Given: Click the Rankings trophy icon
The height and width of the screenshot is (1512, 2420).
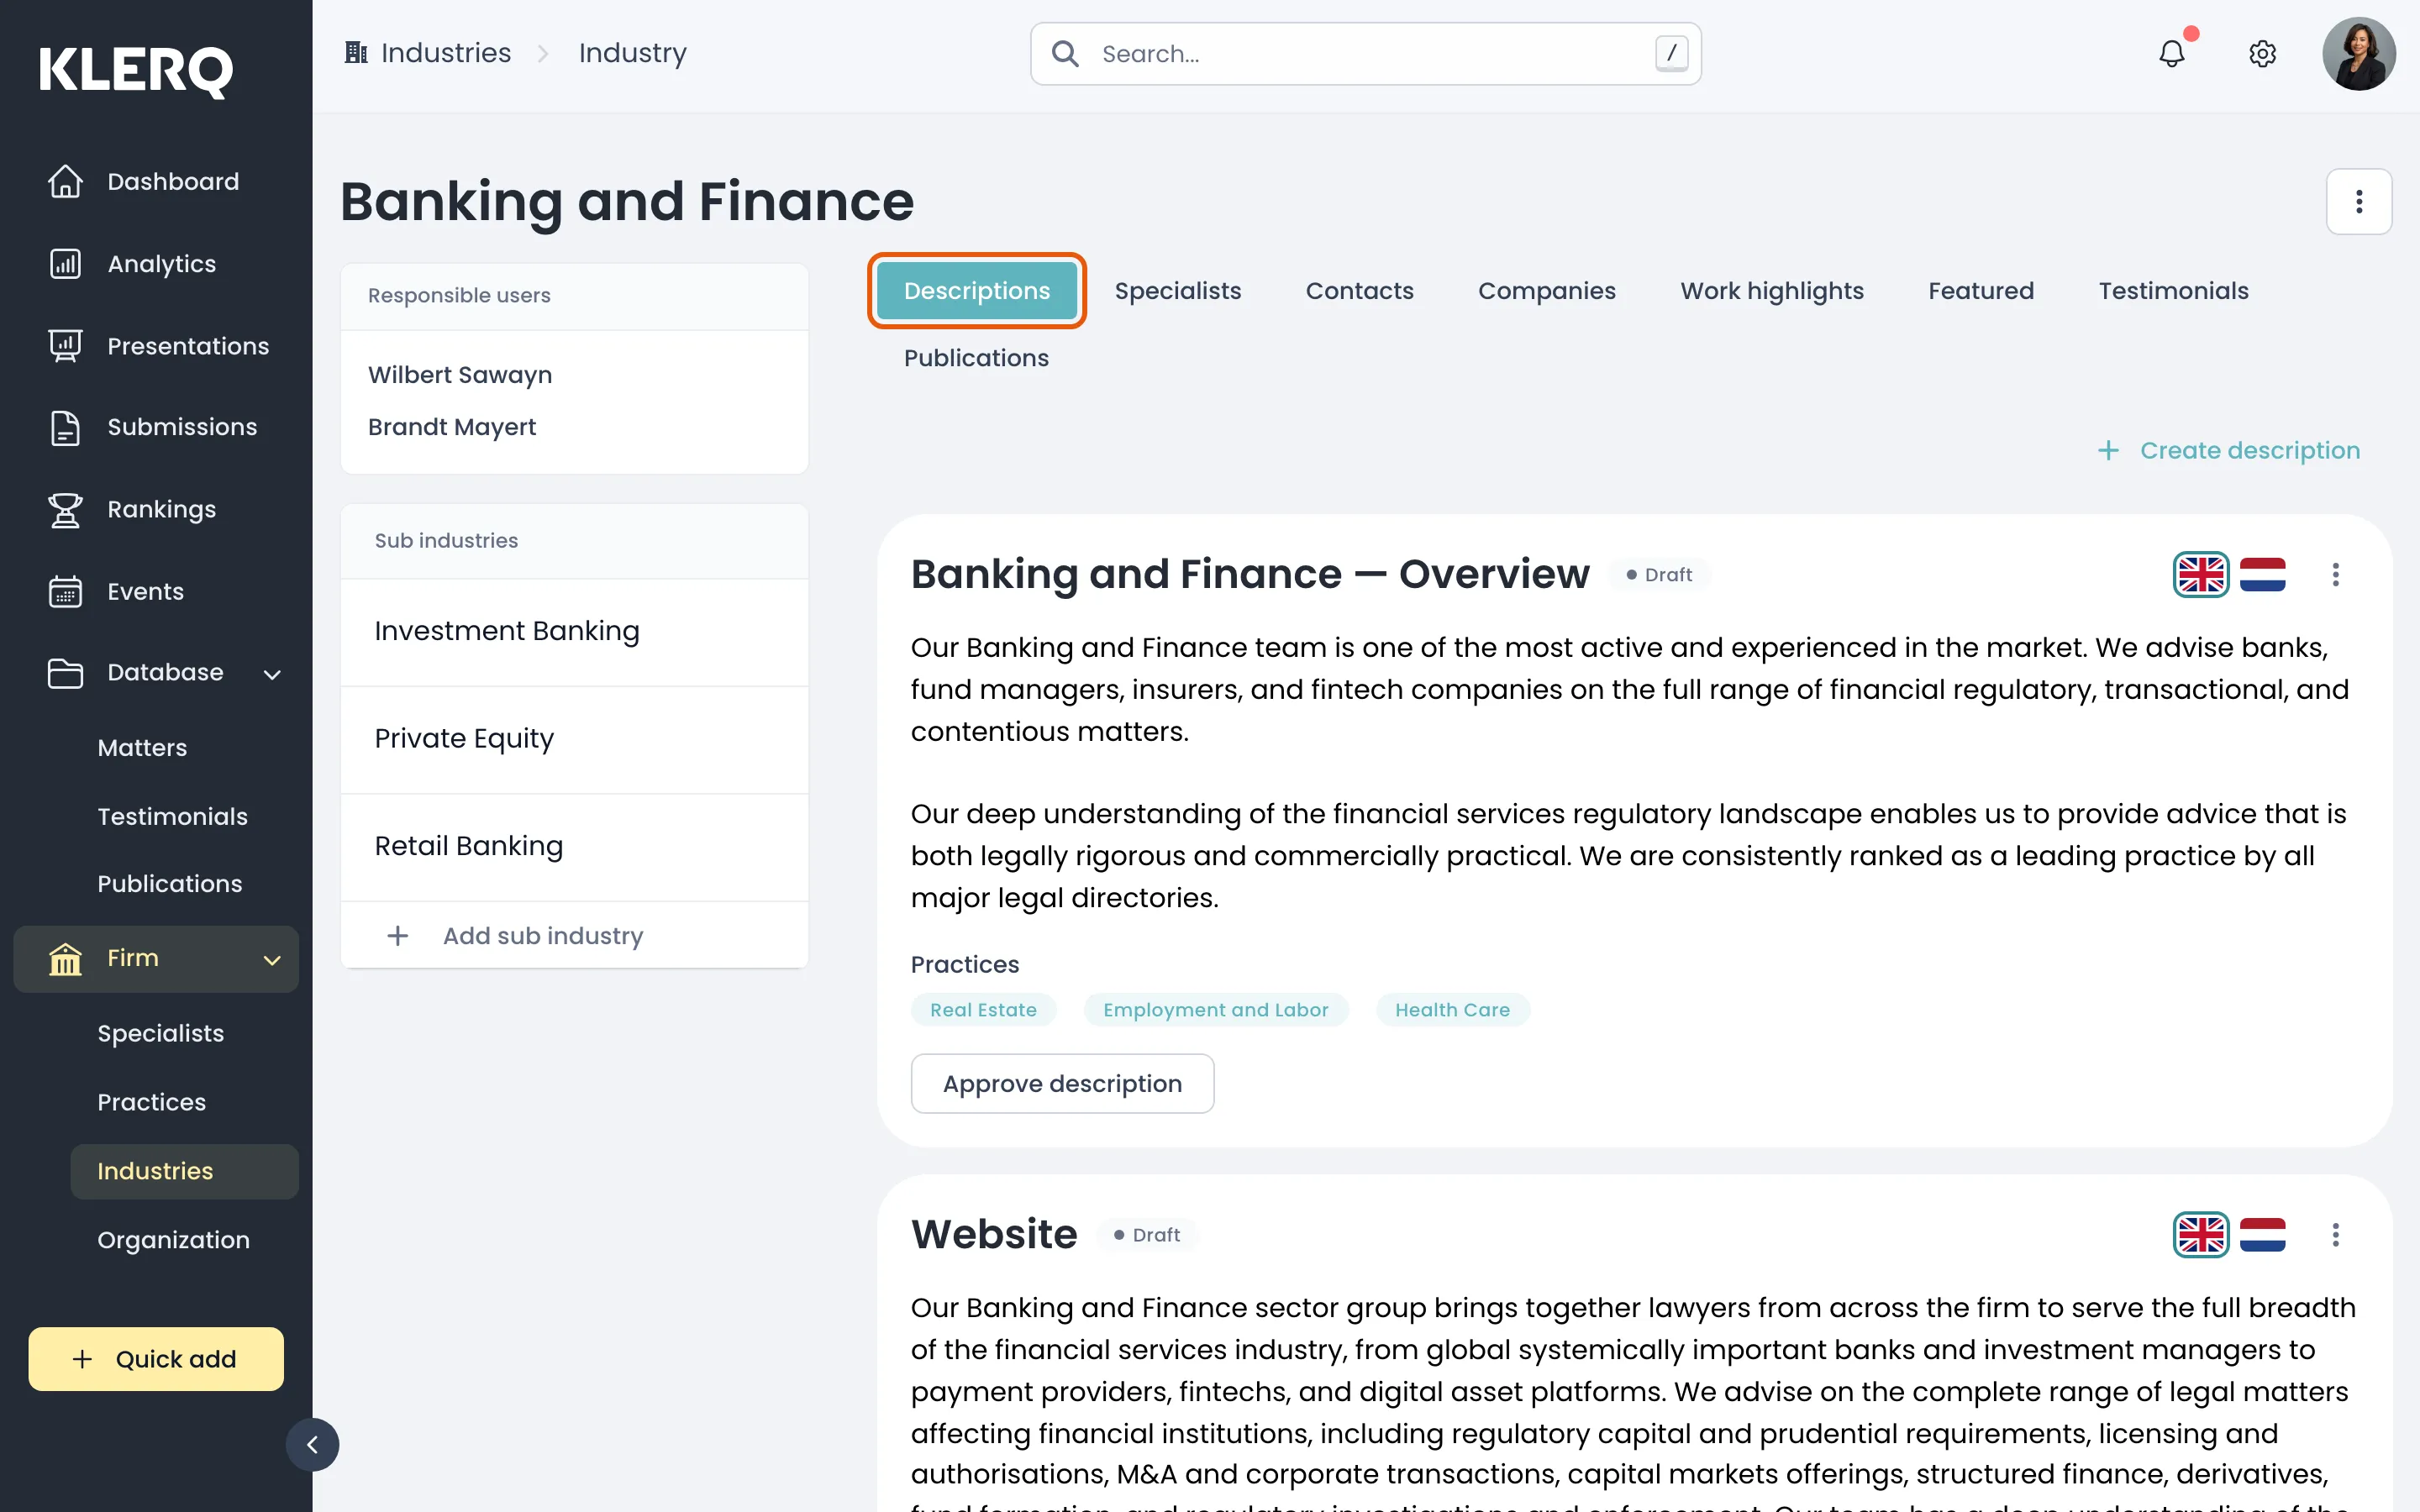Looking at the screenshot, I should 65,509.
